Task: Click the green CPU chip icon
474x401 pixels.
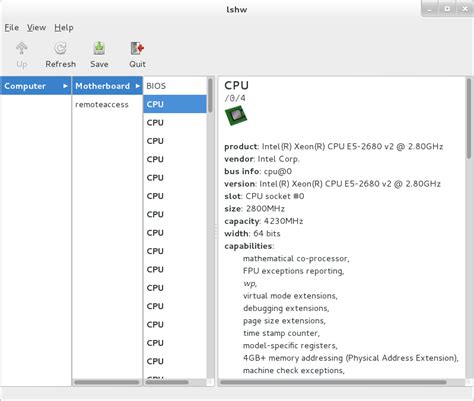Action: [x=236, y=115]
